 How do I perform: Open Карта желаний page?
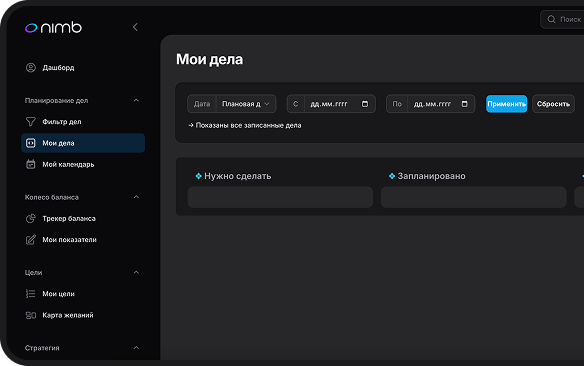click(x=68, y=315)
